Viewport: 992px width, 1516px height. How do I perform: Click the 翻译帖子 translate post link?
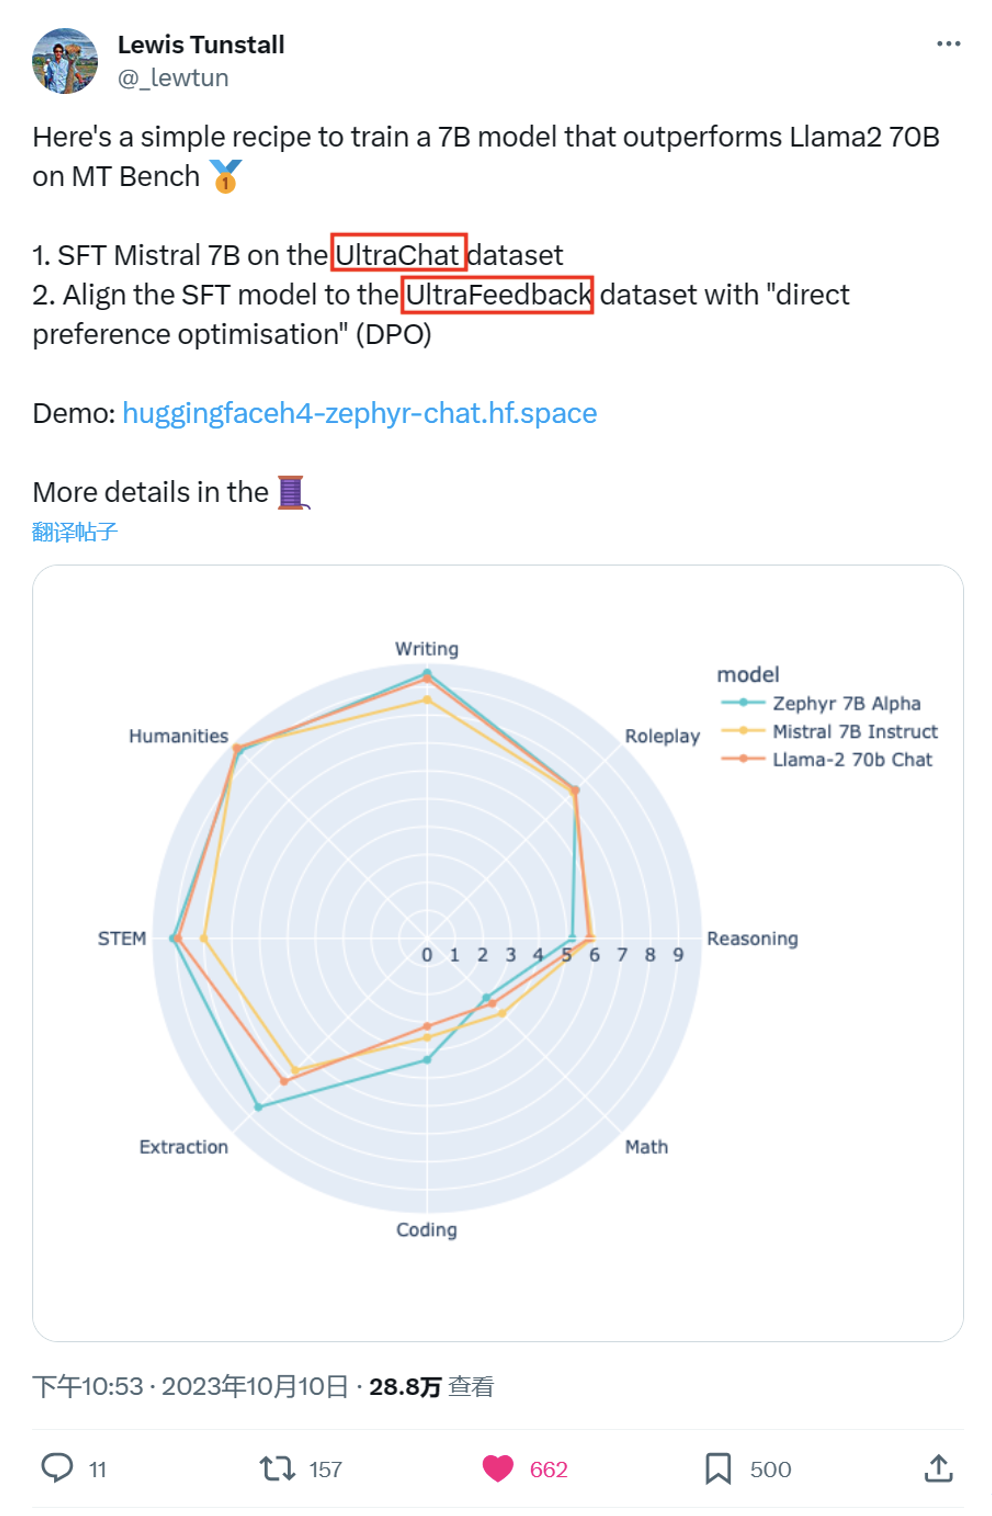[75, 532]
